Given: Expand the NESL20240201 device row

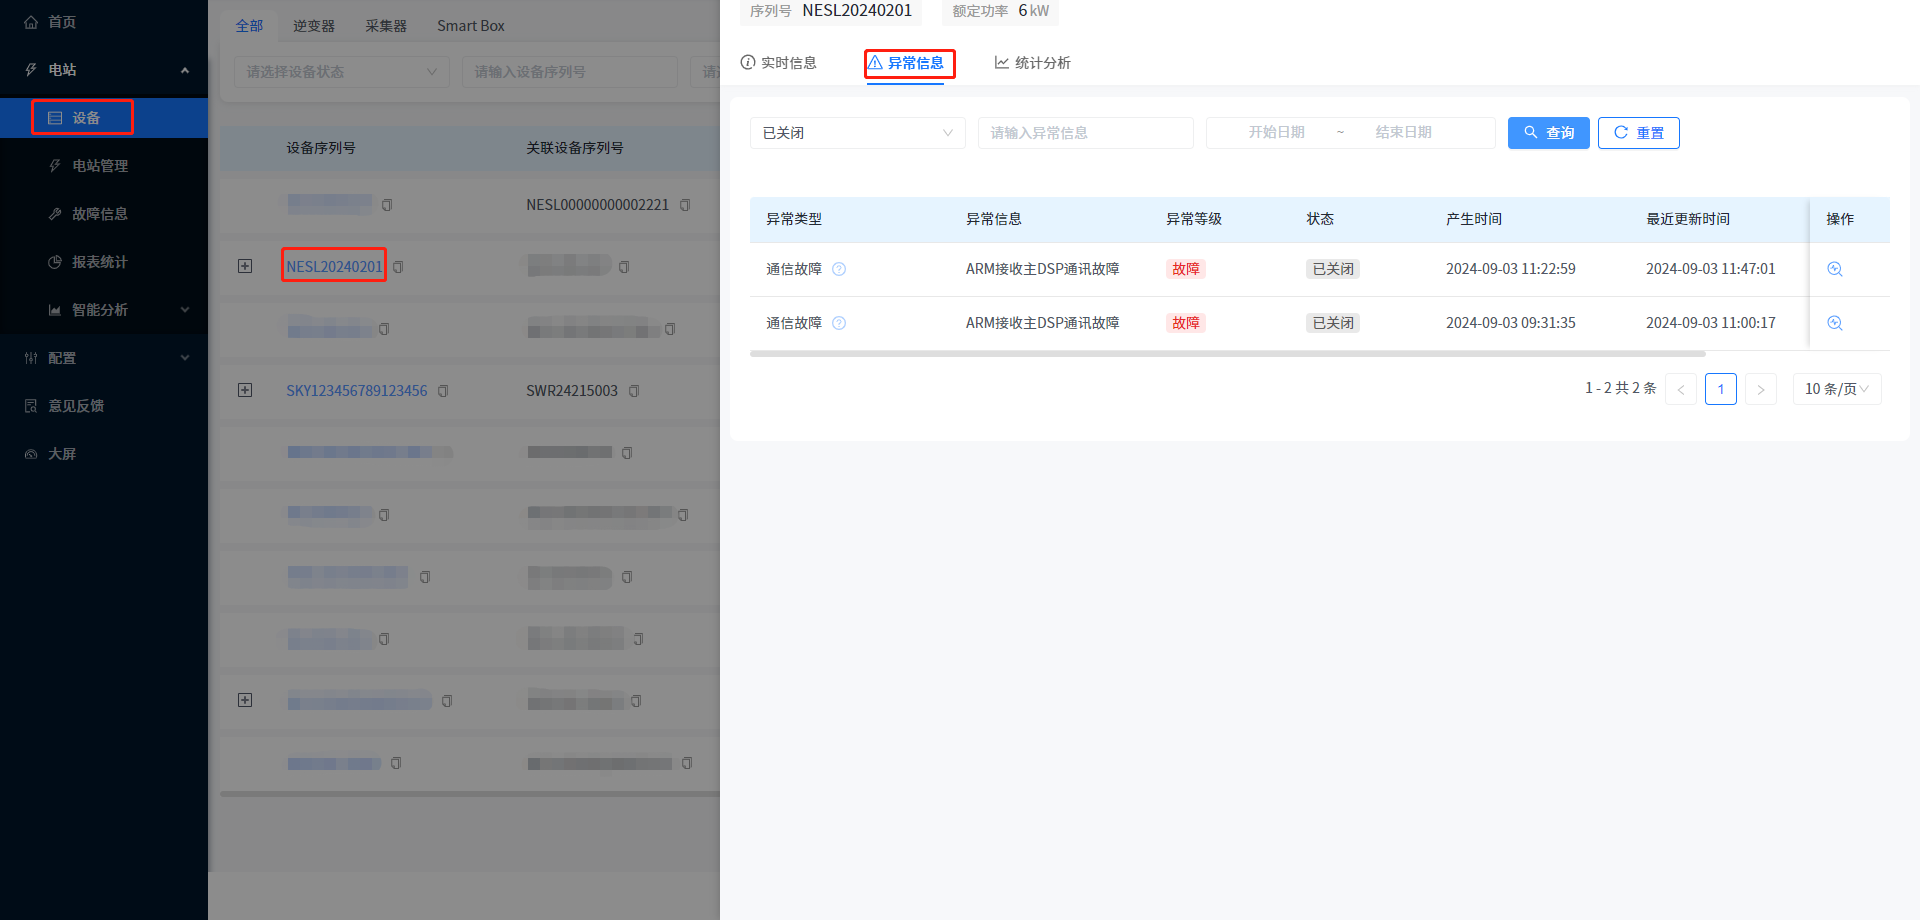Looking at the screenshot, I should pos(245,266).
